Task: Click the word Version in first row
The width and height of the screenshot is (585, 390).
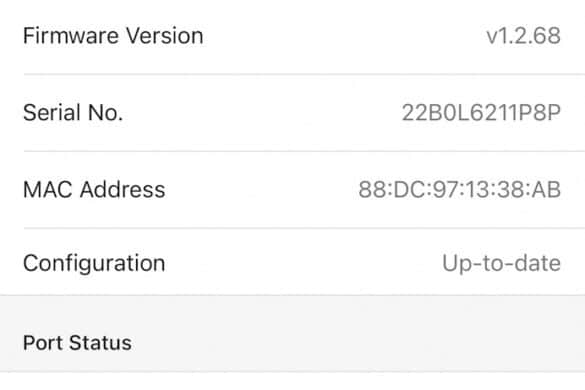Action: (x=165, y=36)
